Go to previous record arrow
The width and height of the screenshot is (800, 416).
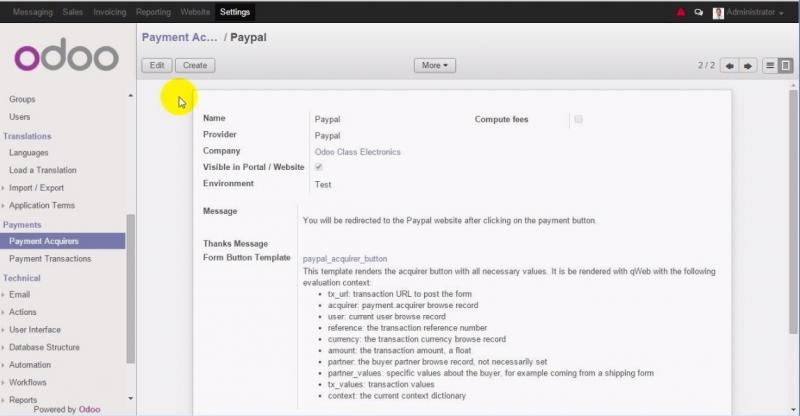coord(730,66)
